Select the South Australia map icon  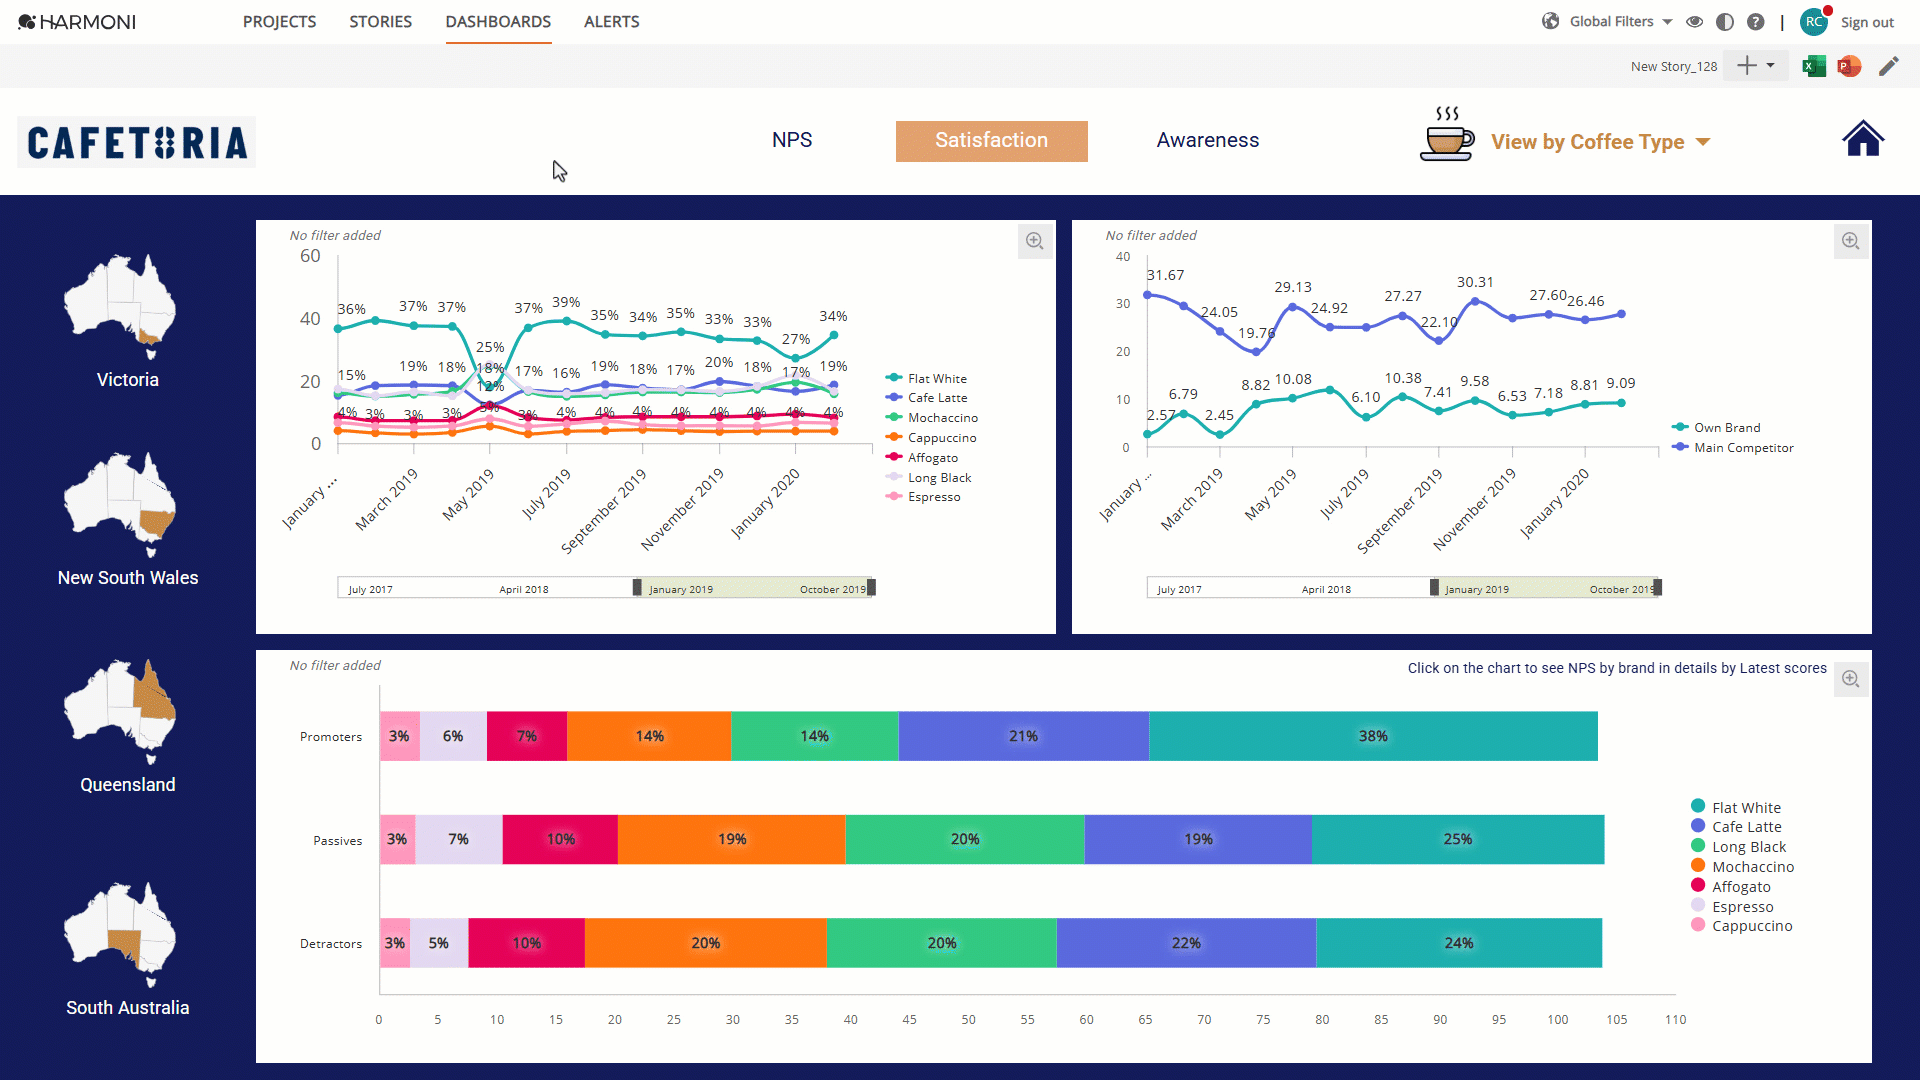120,934
